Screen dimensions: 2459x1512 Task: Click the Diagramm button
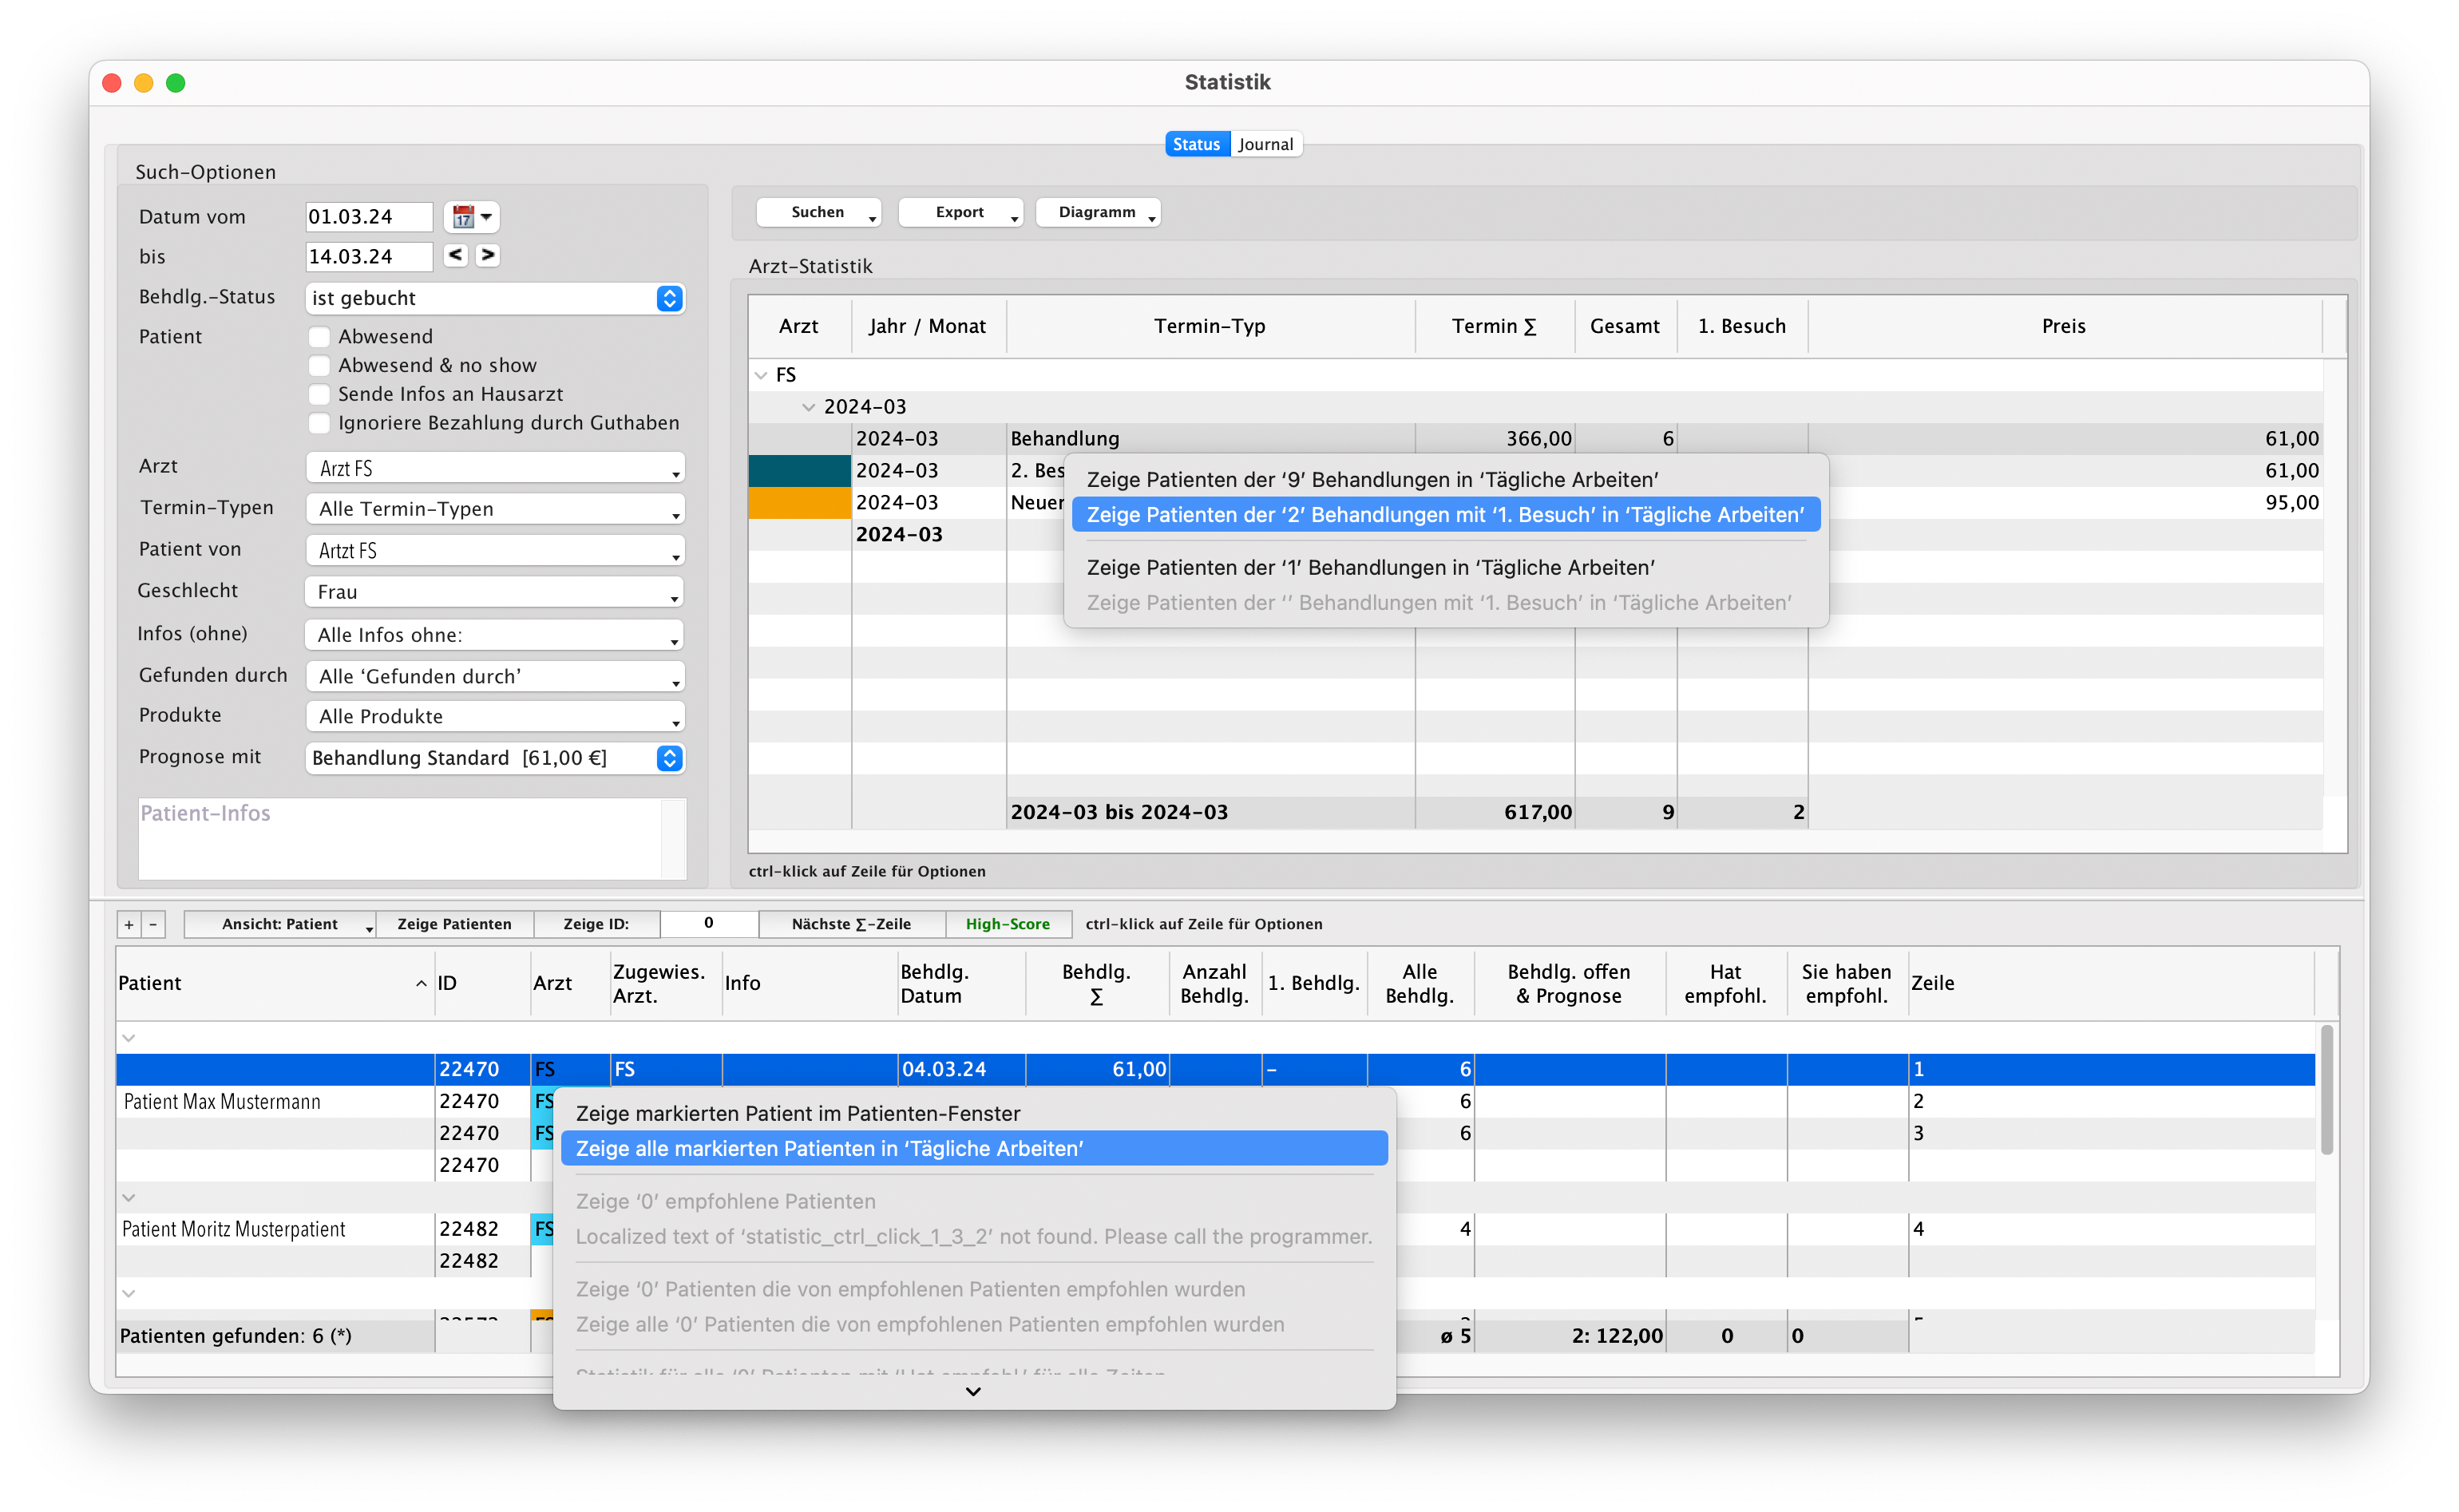click(x=1098, y=212)
